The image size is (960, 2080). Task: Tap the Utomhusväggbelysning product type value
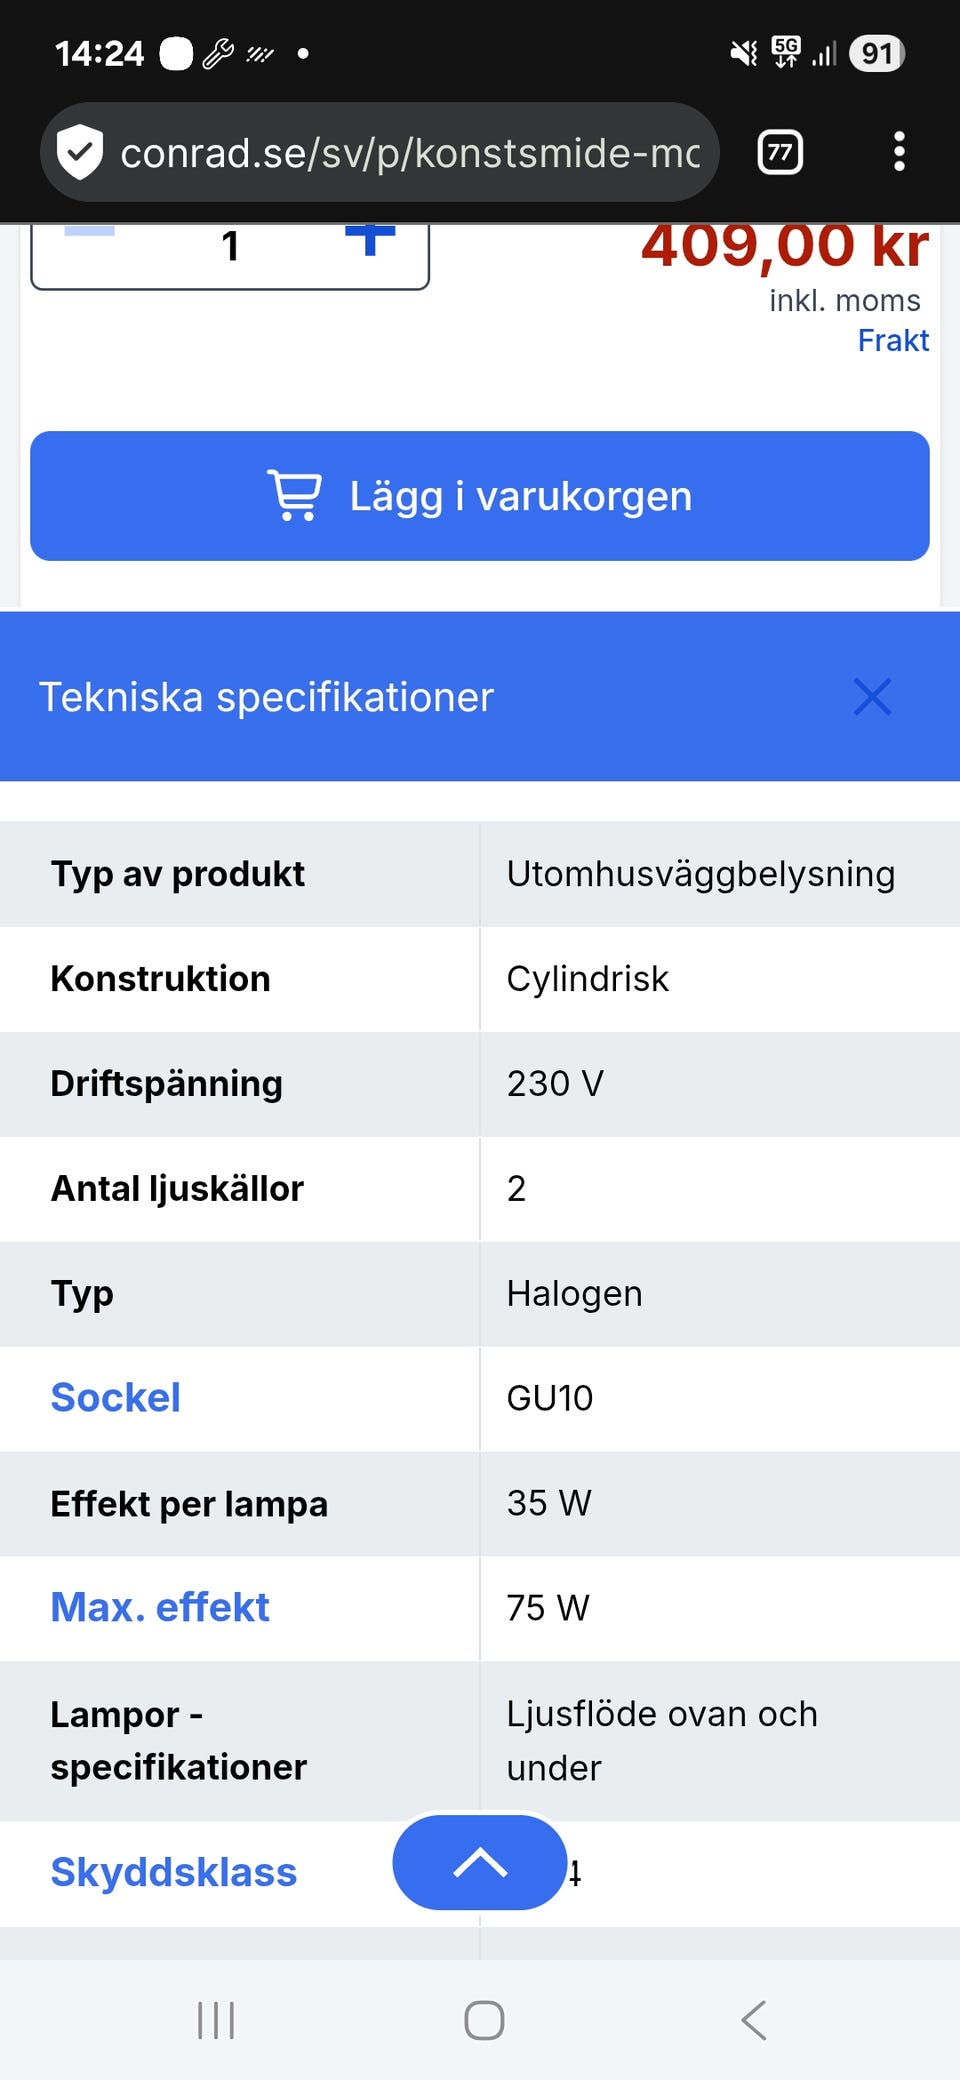(700, 874)
